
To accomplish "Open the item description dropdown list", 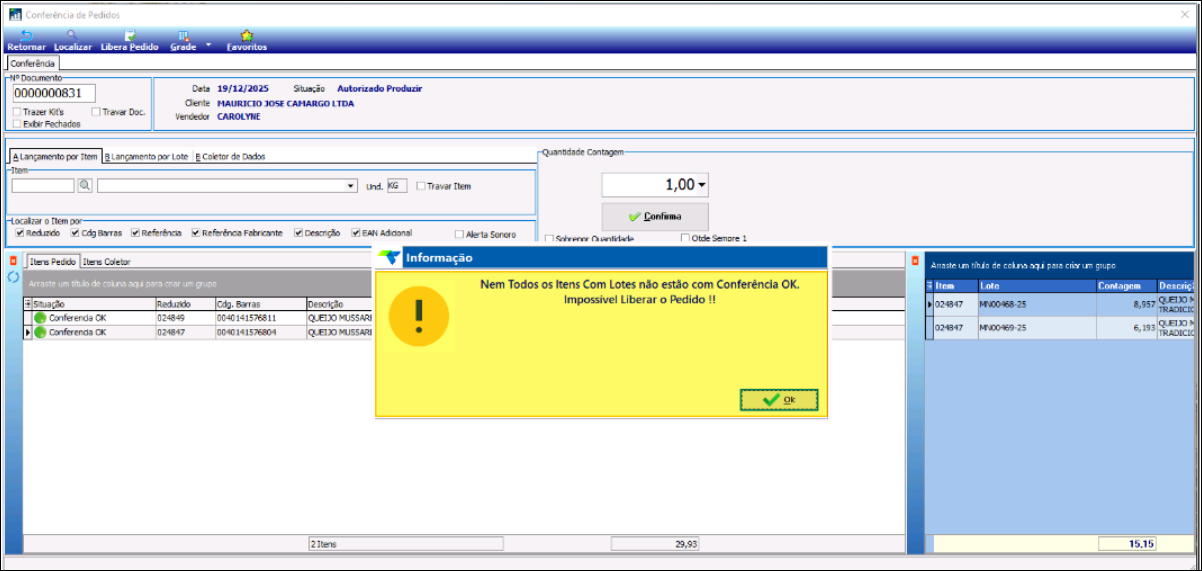I will tap(351, 186).
